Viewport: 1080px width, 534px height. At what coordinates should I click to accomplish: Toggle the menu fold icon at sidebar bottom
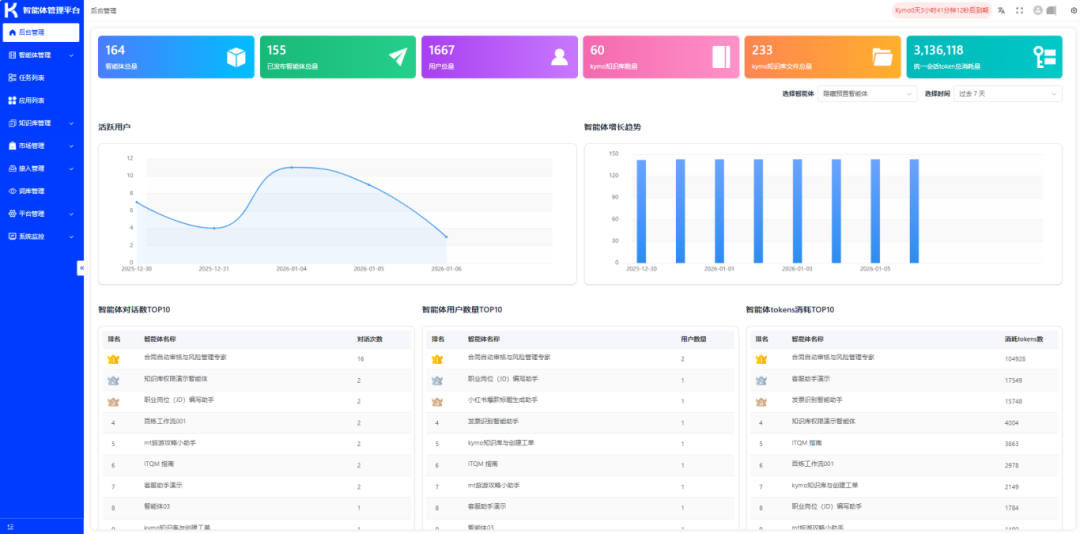click(11, 526)
